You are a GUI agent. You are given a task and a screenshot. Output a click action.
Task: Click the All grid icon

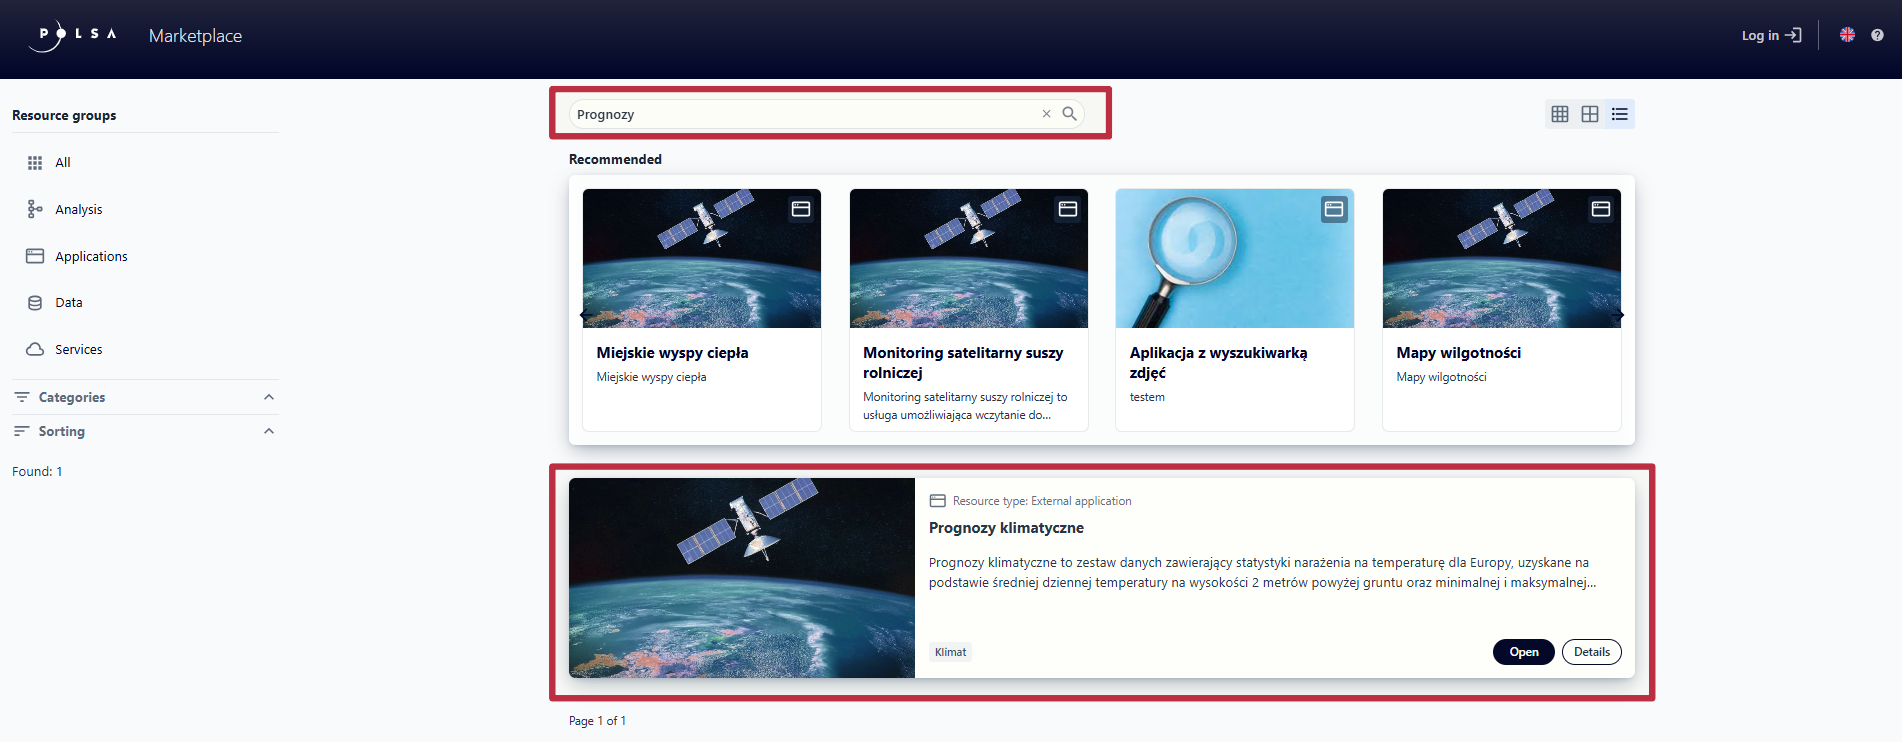(35, 162)
